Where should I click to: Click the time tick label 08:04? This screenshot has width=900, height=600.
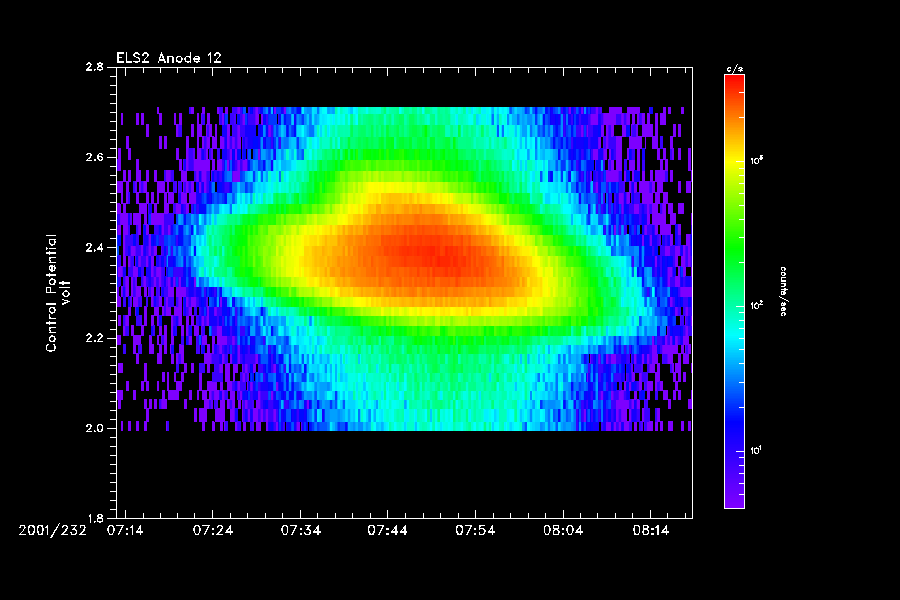[x=563, y=531]
